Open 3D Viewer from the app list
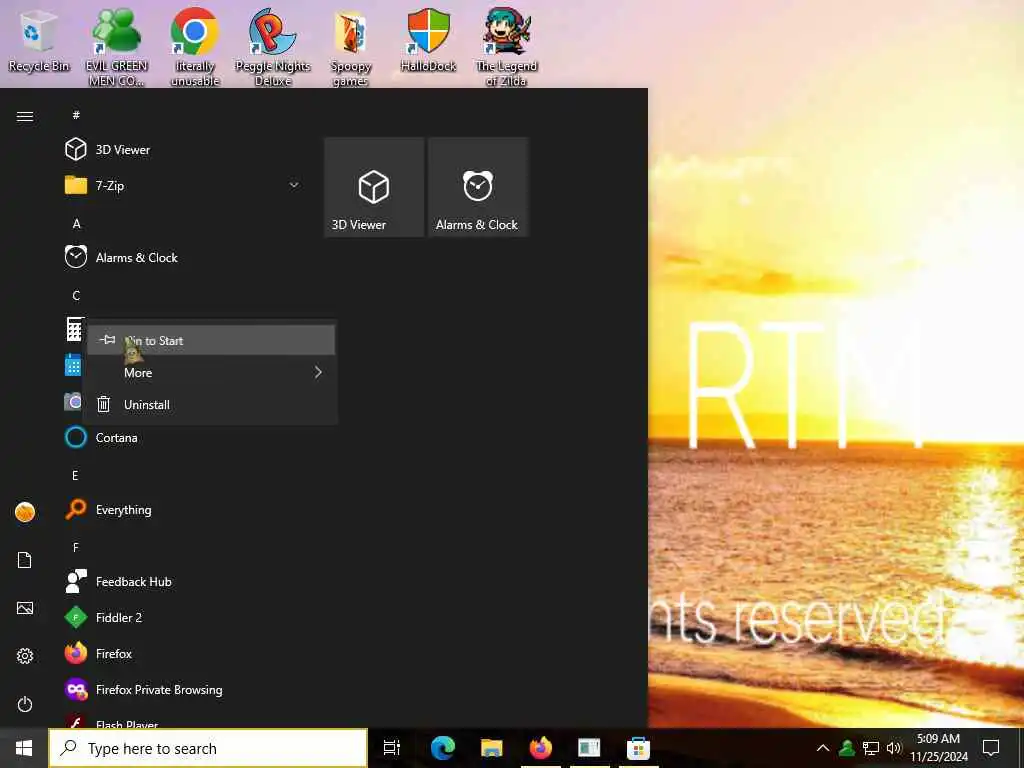 pos(183,150)
